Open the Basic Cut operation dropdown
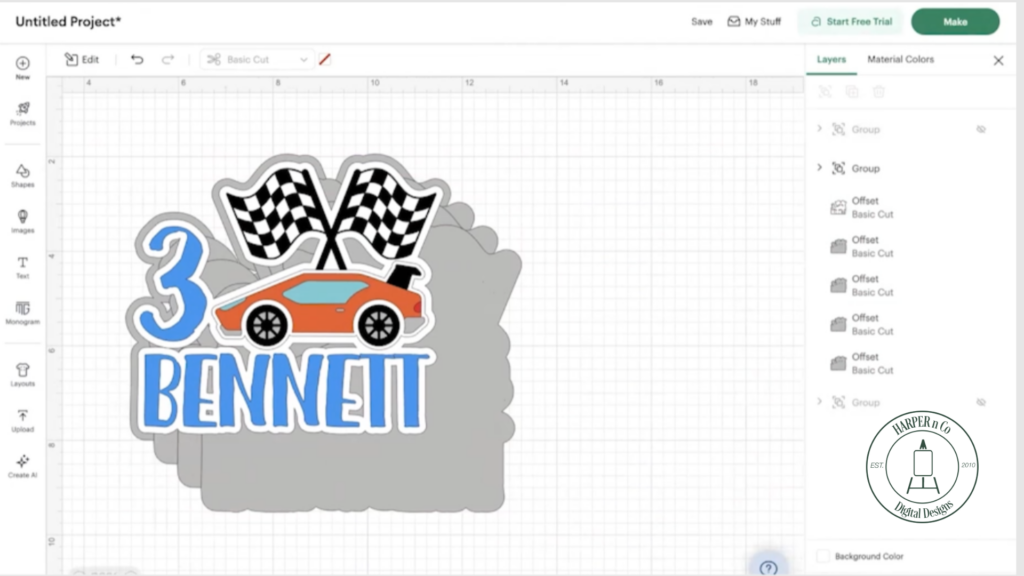 (257, 60)
